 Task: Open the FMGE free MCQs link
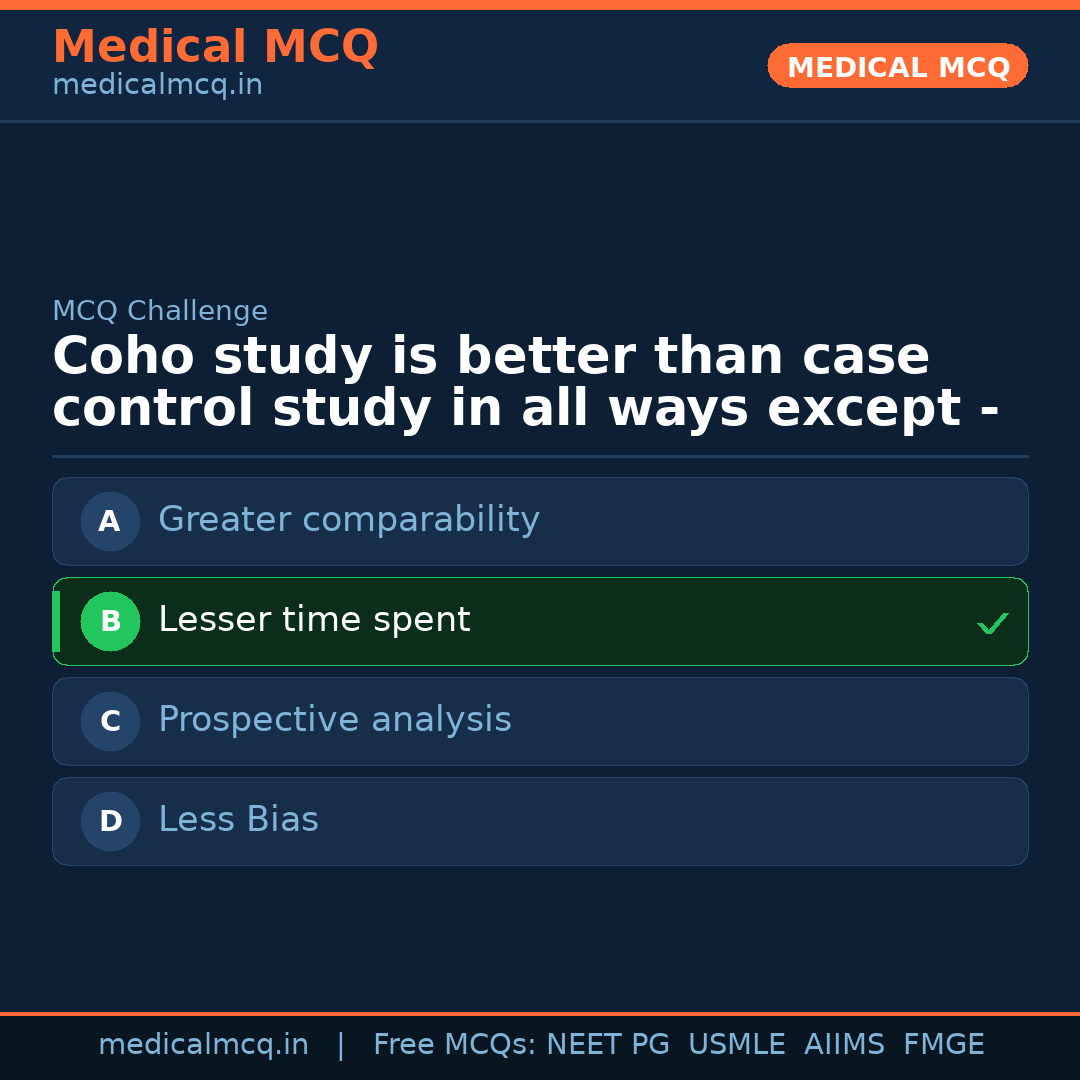[x=943, y=1044]
